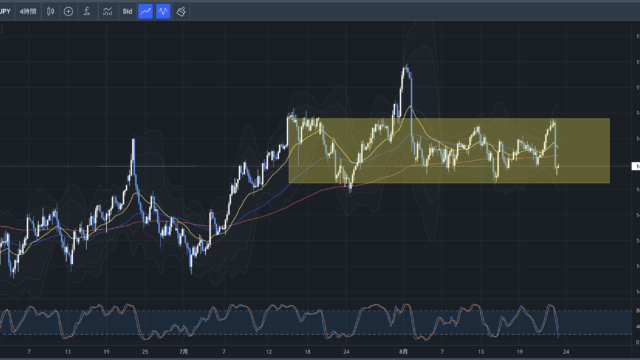Click the plus-in-circle compare icon
640x360 pixels.
pyautogui.click(x=68, y=11)
